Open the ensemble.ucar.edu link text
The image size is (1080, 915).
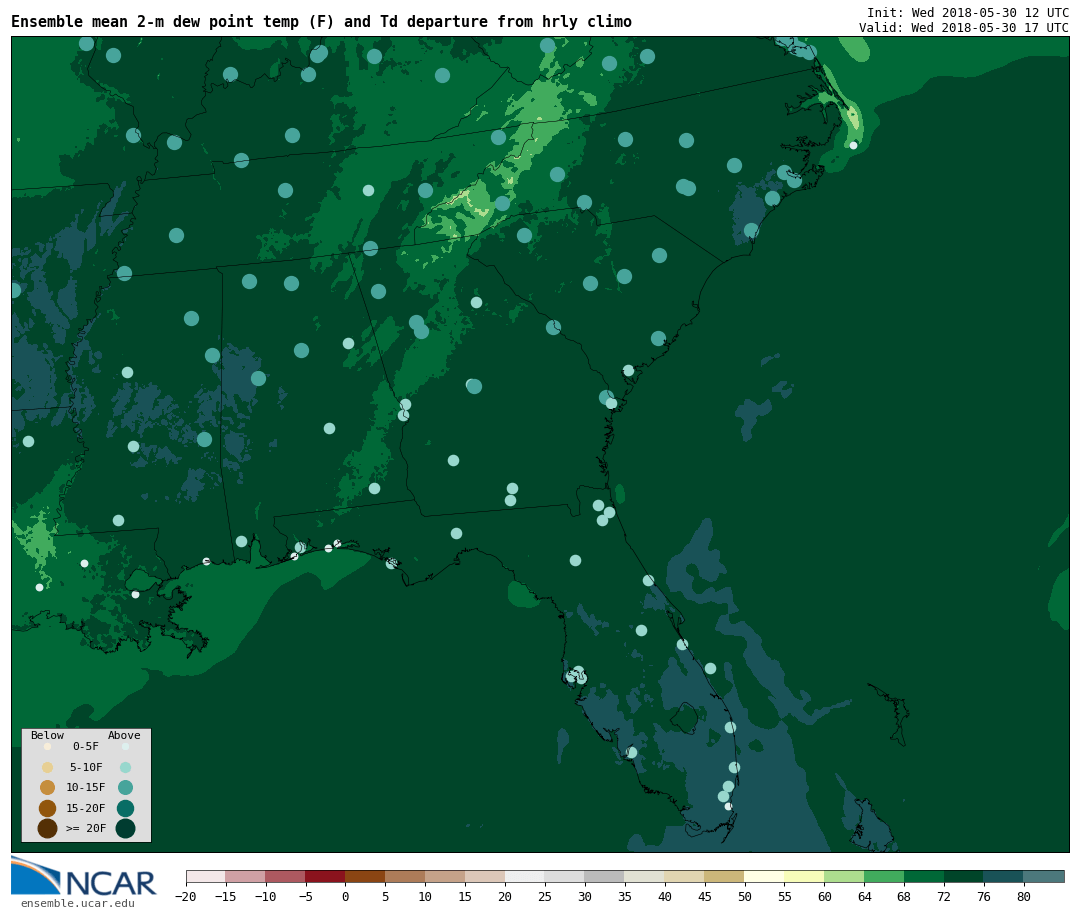78,903
